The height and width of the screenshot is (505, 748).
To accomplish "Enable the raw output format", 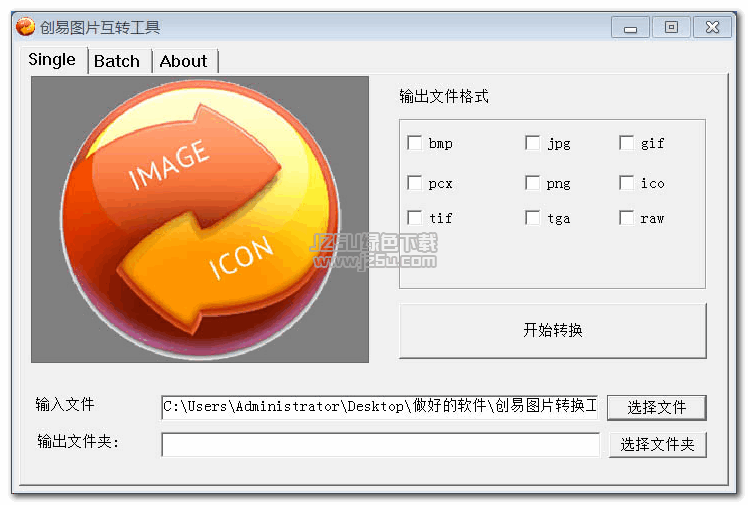I will click(626, 218).
